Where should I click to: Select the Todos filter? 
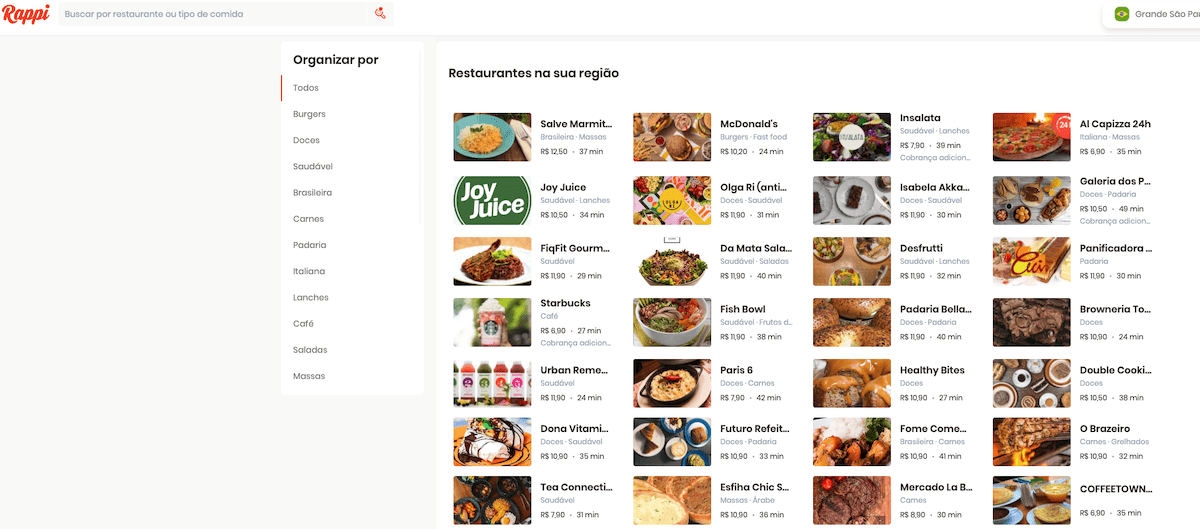pos(306,88)
